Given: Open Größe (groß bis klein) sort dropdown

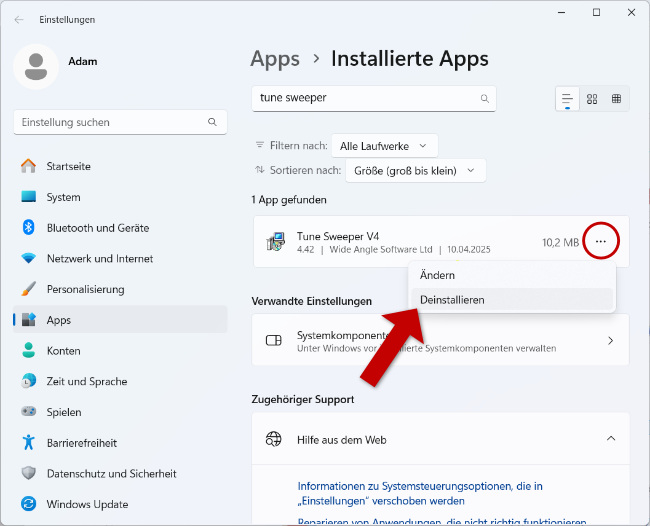Looking at the screenshot, I should tap(415, 170).
